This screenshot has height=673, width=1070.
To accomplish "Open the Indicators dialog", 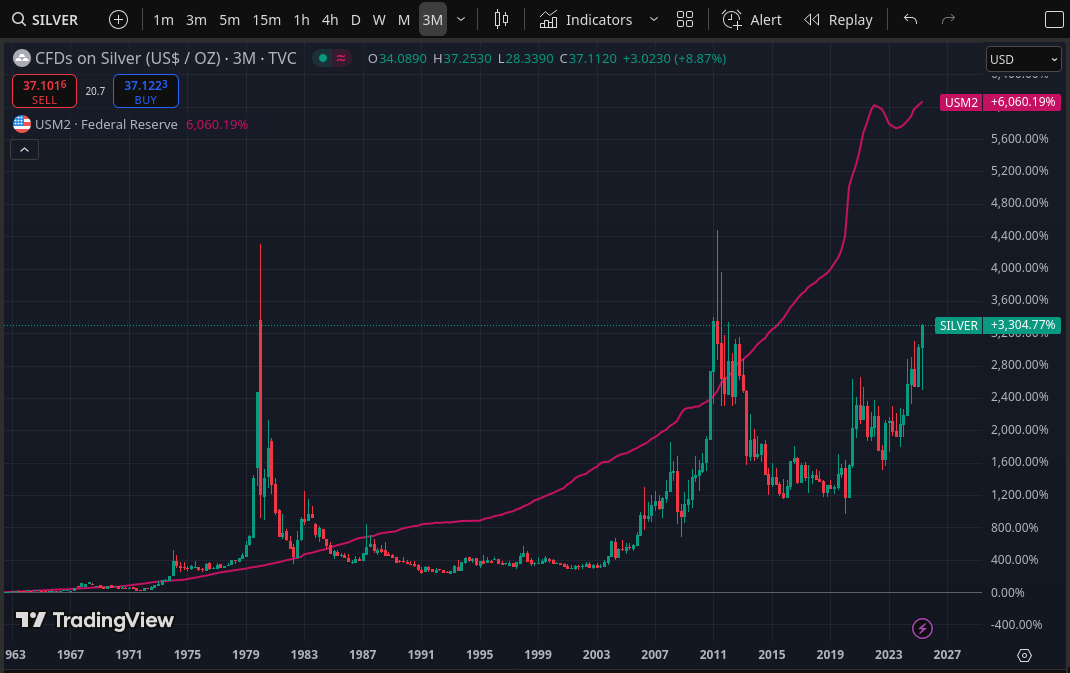I will click(x=586, y=20).
